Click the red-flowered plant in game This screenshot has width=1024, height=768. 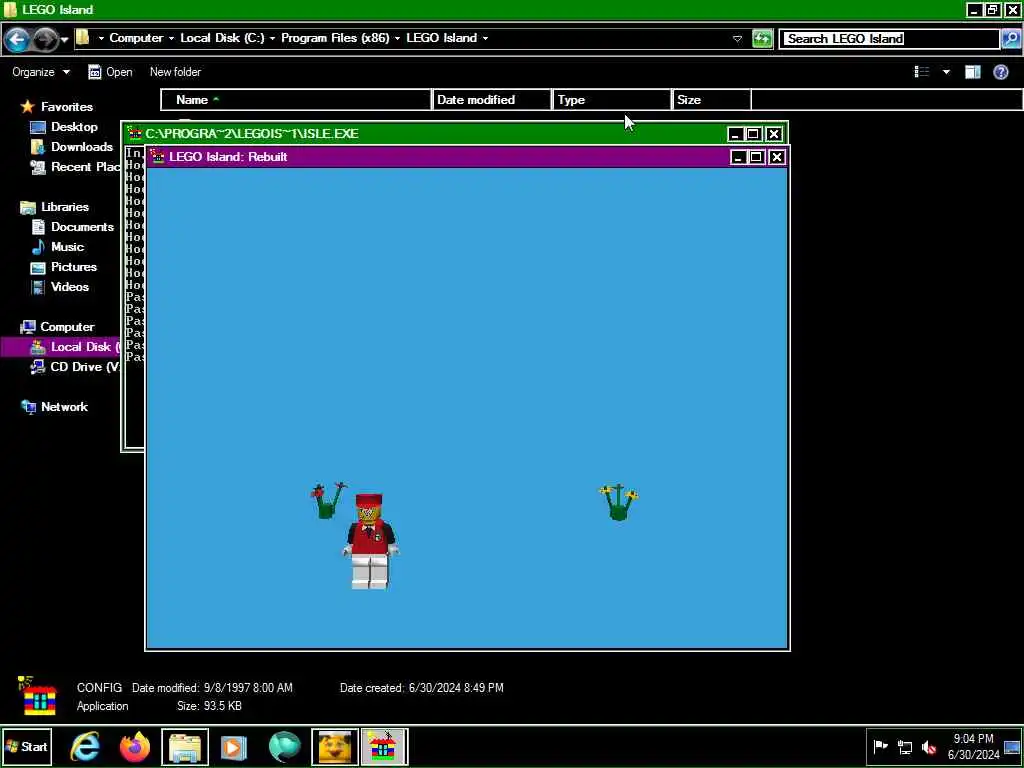328,500
